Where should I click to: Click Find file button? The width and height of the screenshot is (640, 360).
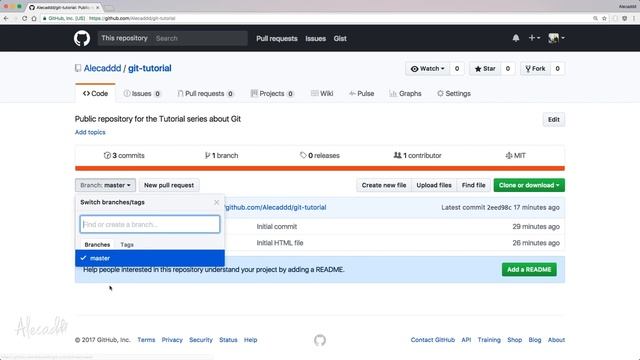(473, 185)
